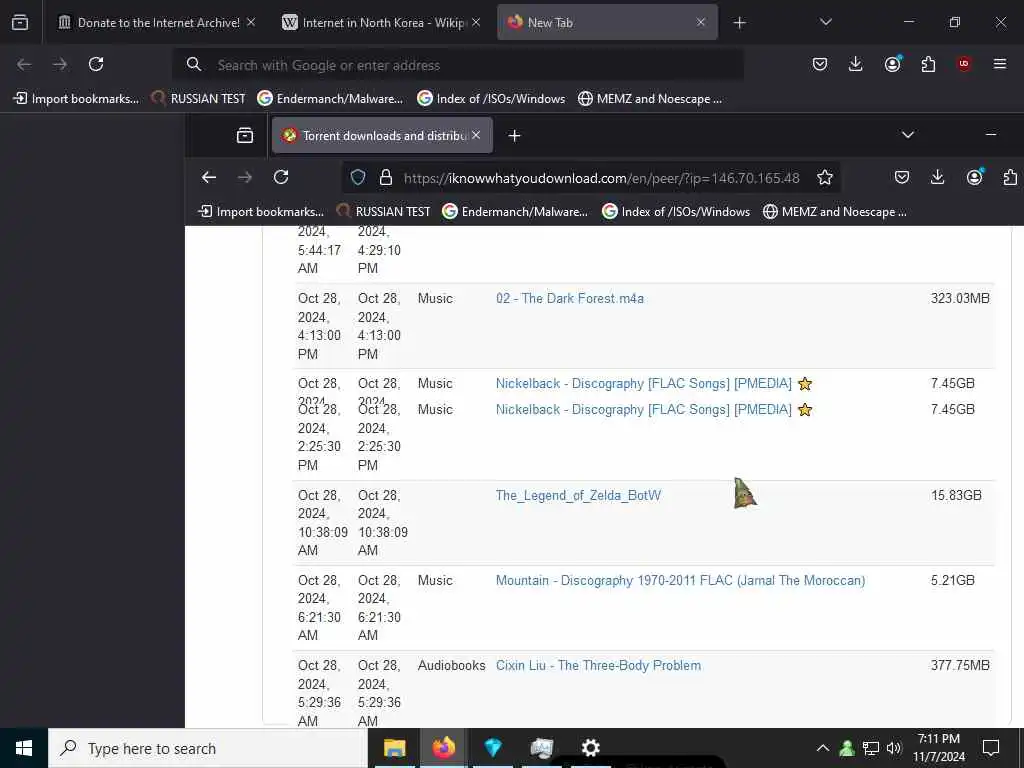Open File Explorer from the taskbar
The height and width of the screenshot is (768, 1024).
point(394,748)
